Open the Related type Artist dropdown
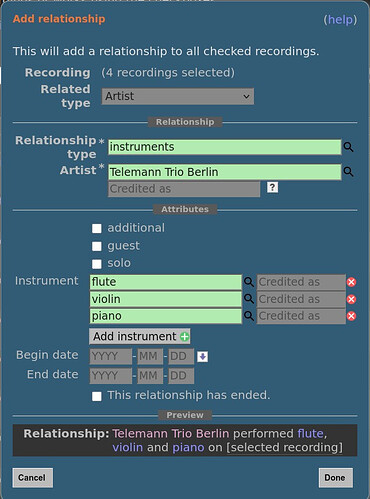370x499 pixels. (x=178, y=96)
